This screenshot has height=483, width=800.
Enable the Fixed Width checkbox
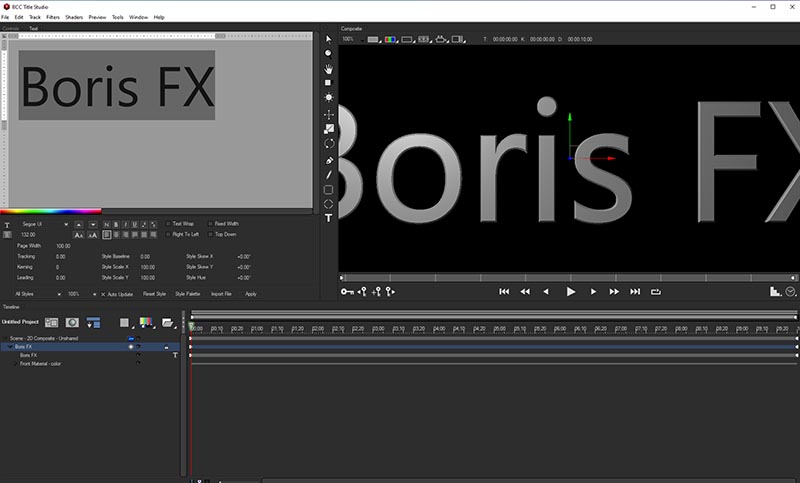(210, 224)
